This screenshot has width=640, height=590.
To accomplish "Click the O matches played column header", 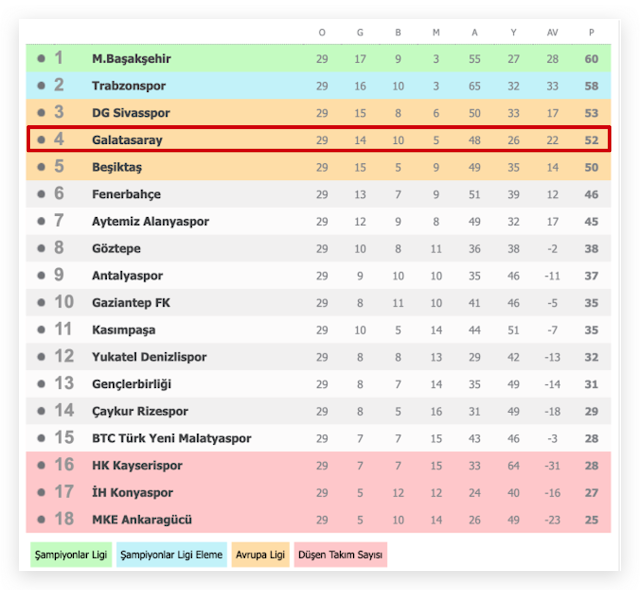I will pos(322,33).
